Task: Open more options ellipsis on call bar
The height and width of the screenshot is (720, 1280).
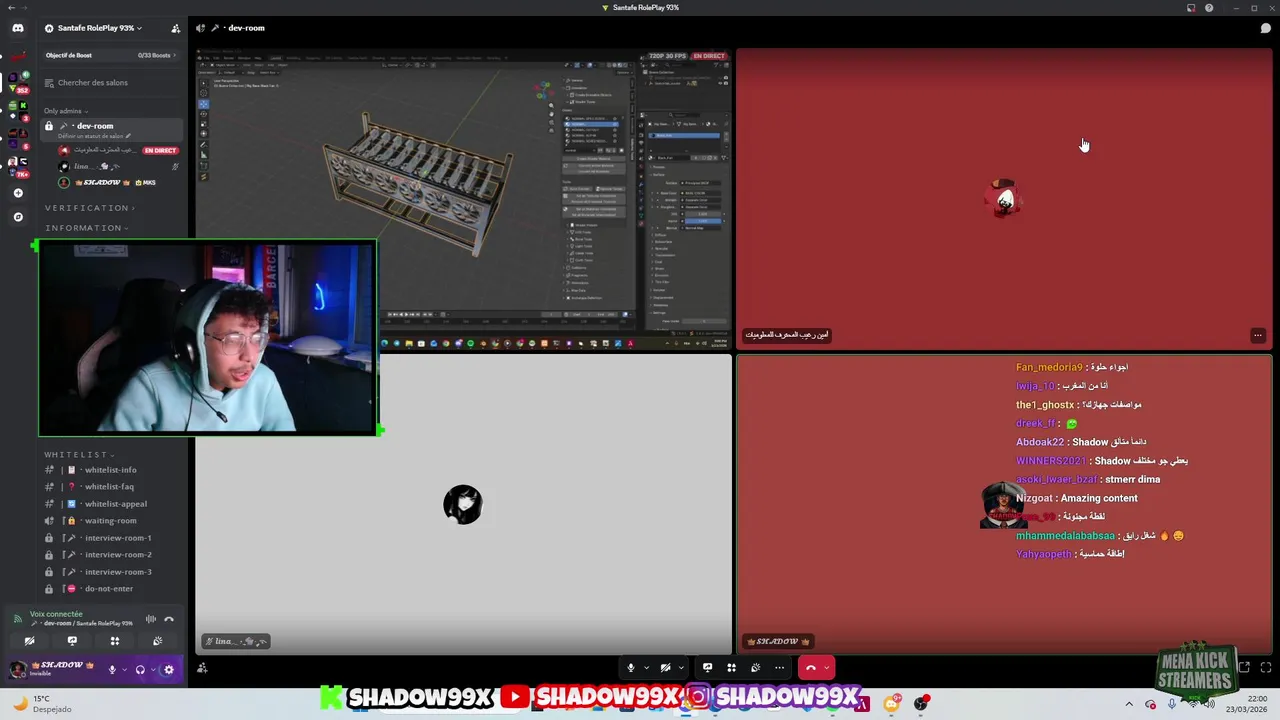Action: click(779, 667)
